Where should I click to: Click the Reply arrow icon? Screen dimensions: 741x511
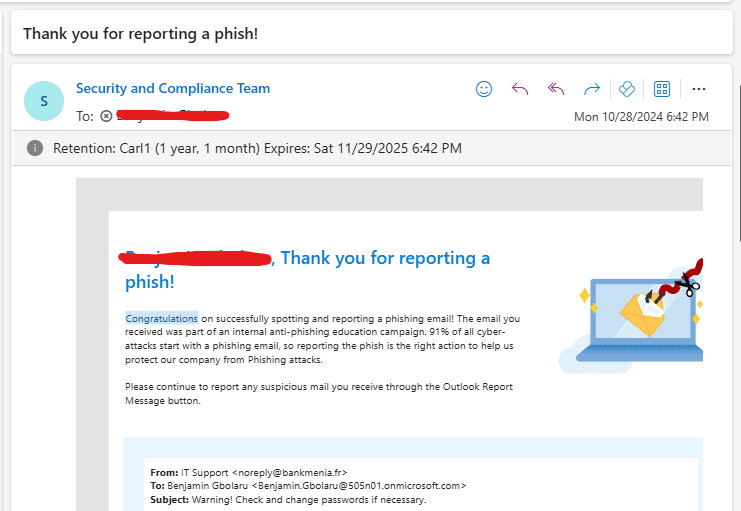pos(520,89)
